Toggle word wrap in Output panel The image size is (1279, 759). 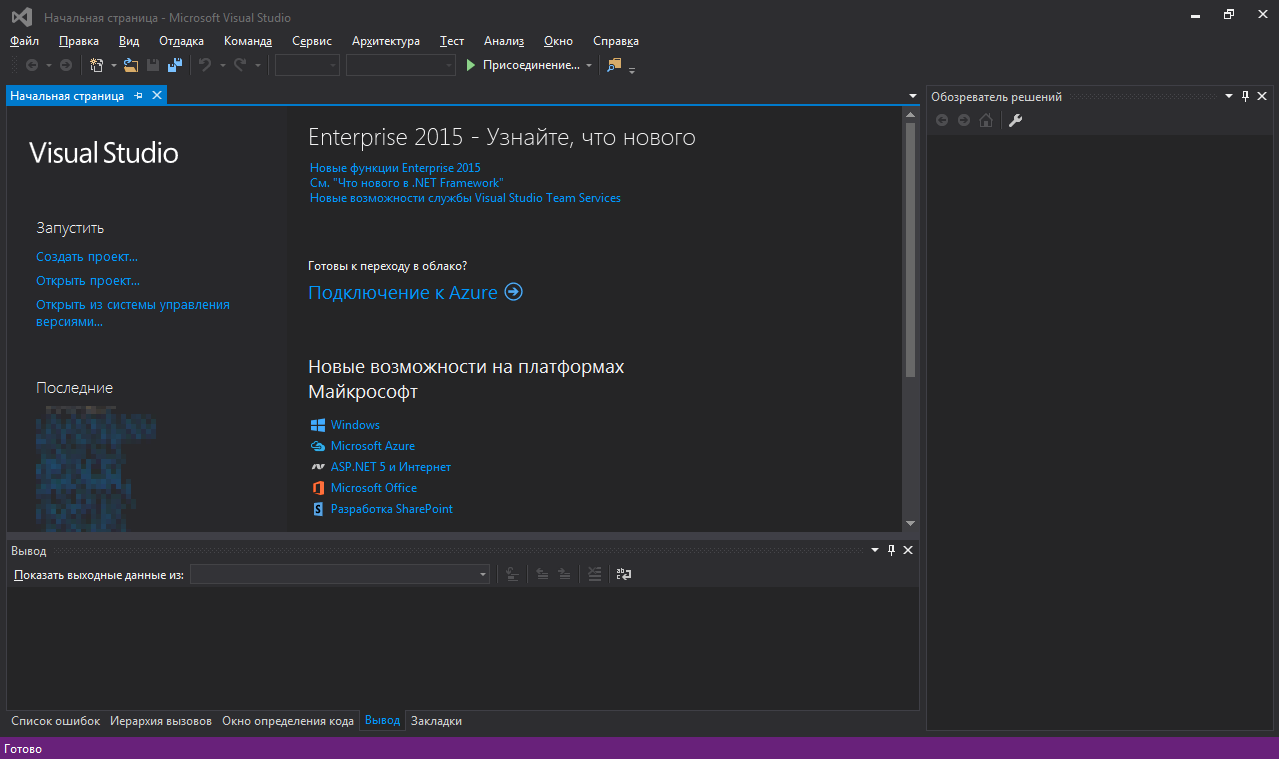(624, 574)
